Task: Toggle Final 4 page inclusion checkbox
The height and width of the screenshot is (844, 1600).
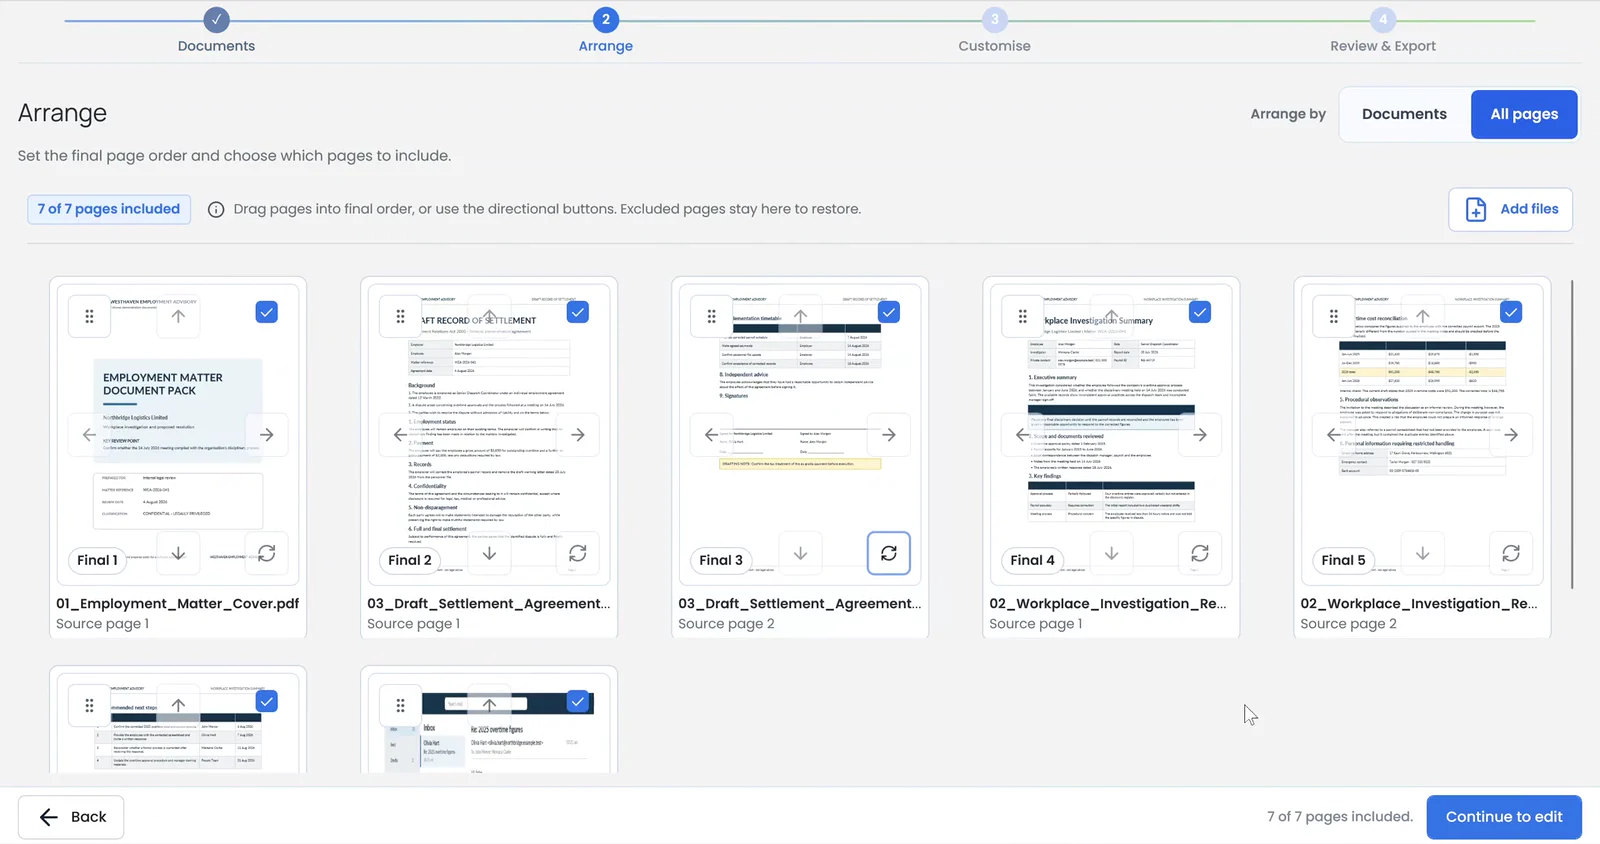Action: (1200, 312)
